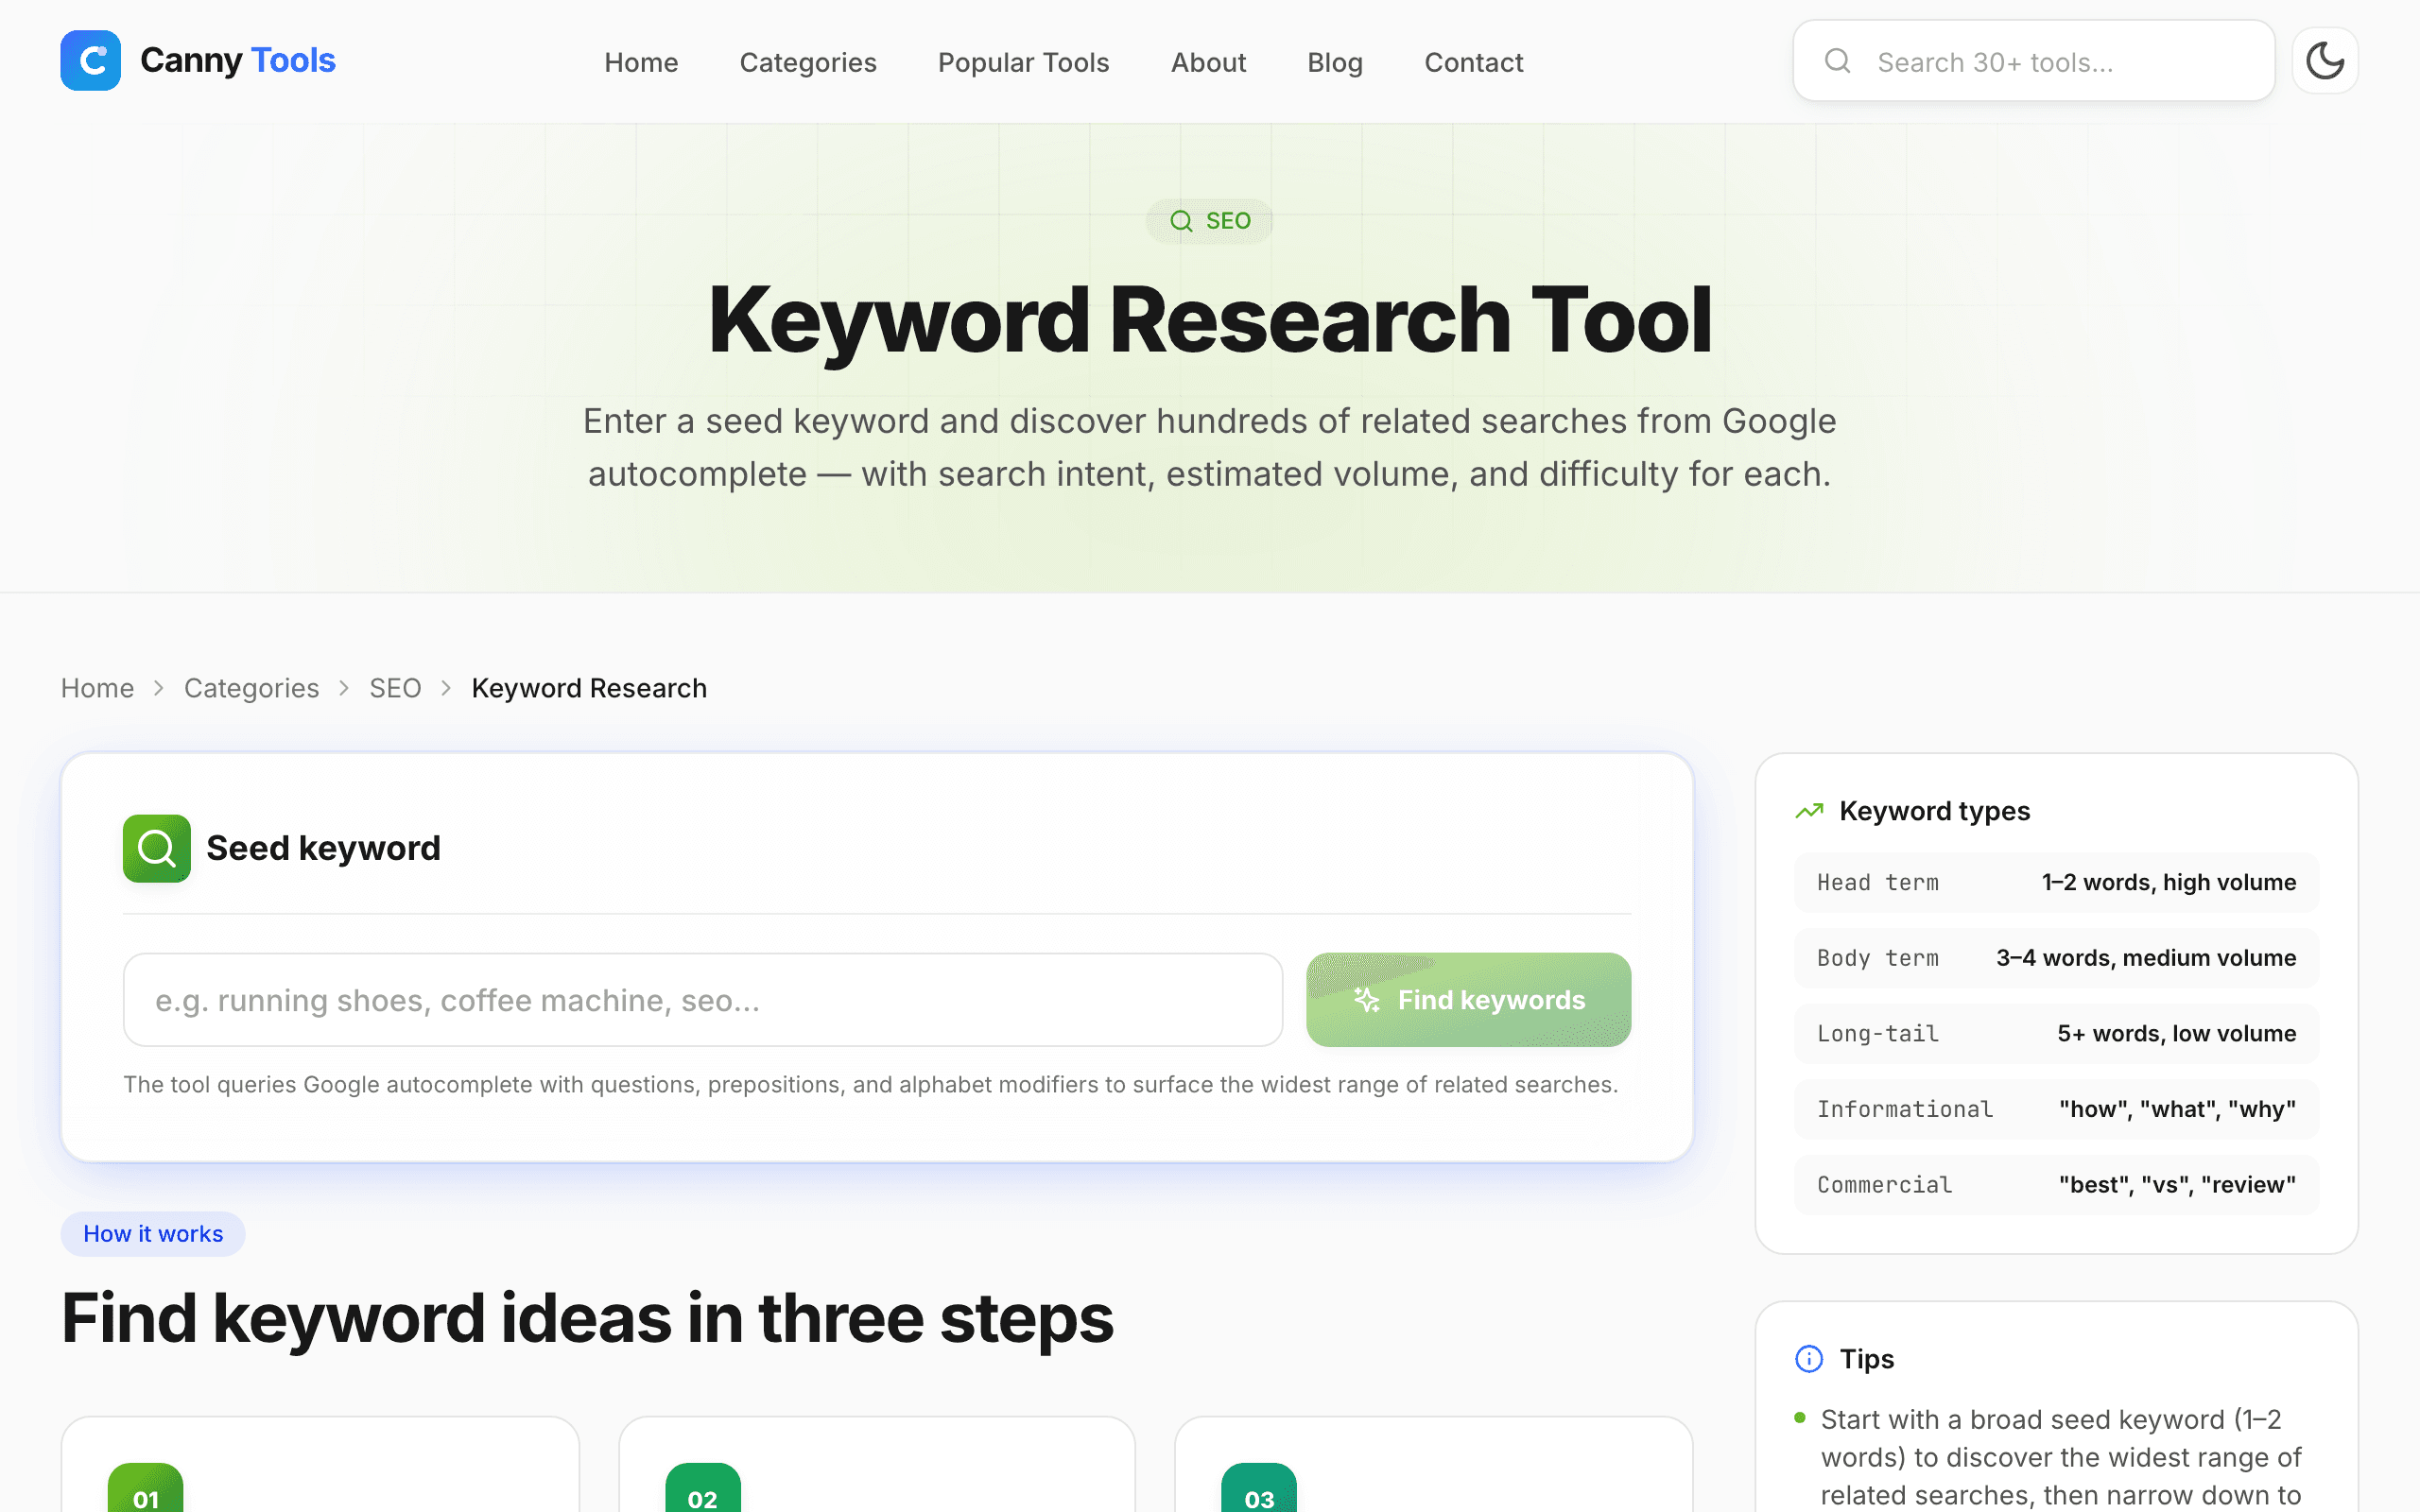Click the green Seed keyword magnifier icon
Viewport: 2420px width, 1512px height.
pos(157,848)
